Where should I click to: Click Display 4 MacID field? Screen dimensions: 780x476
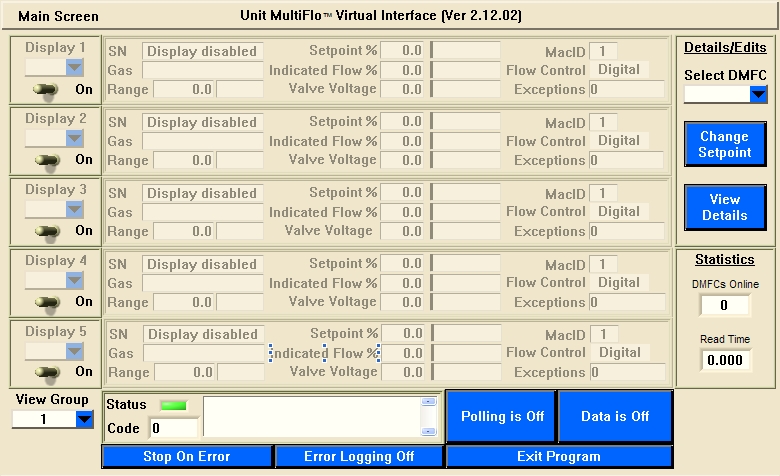[x=603, y=265]
